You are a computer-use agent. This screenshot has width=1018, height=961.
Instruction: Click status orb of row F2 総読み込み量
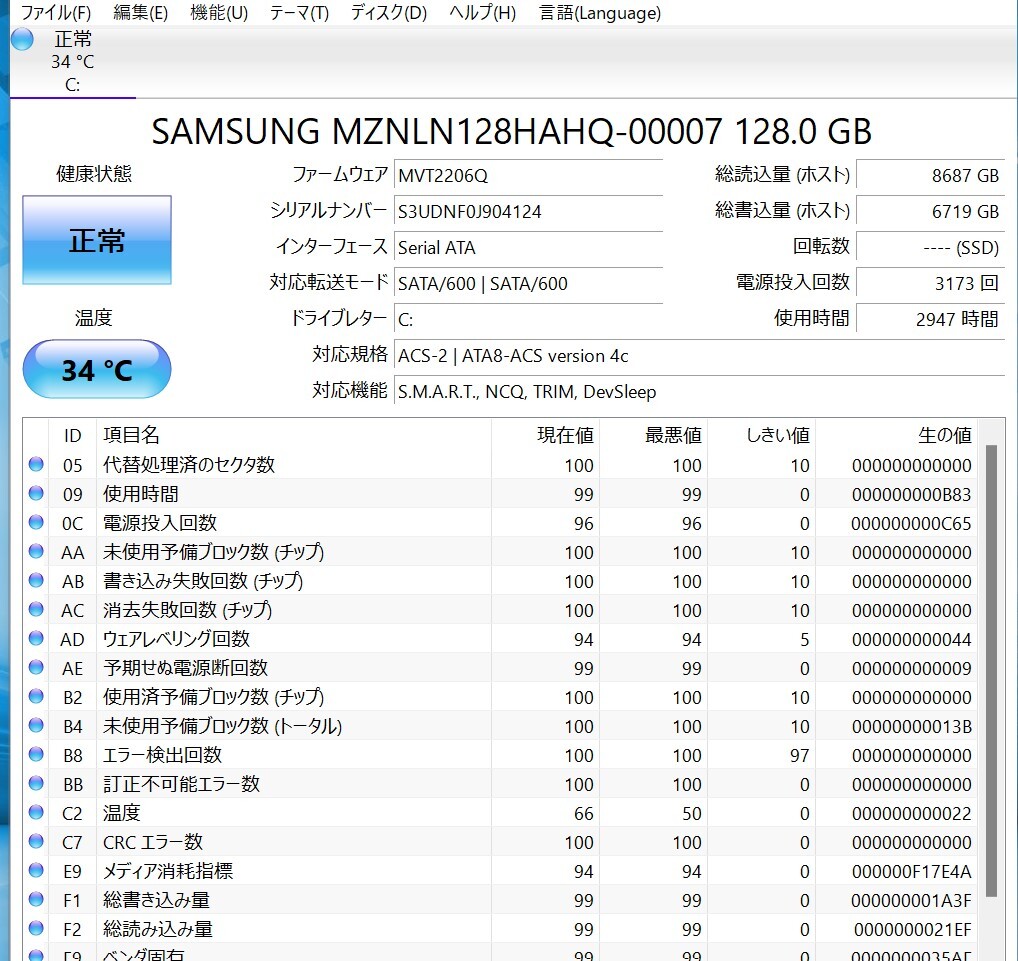point(36,929)
